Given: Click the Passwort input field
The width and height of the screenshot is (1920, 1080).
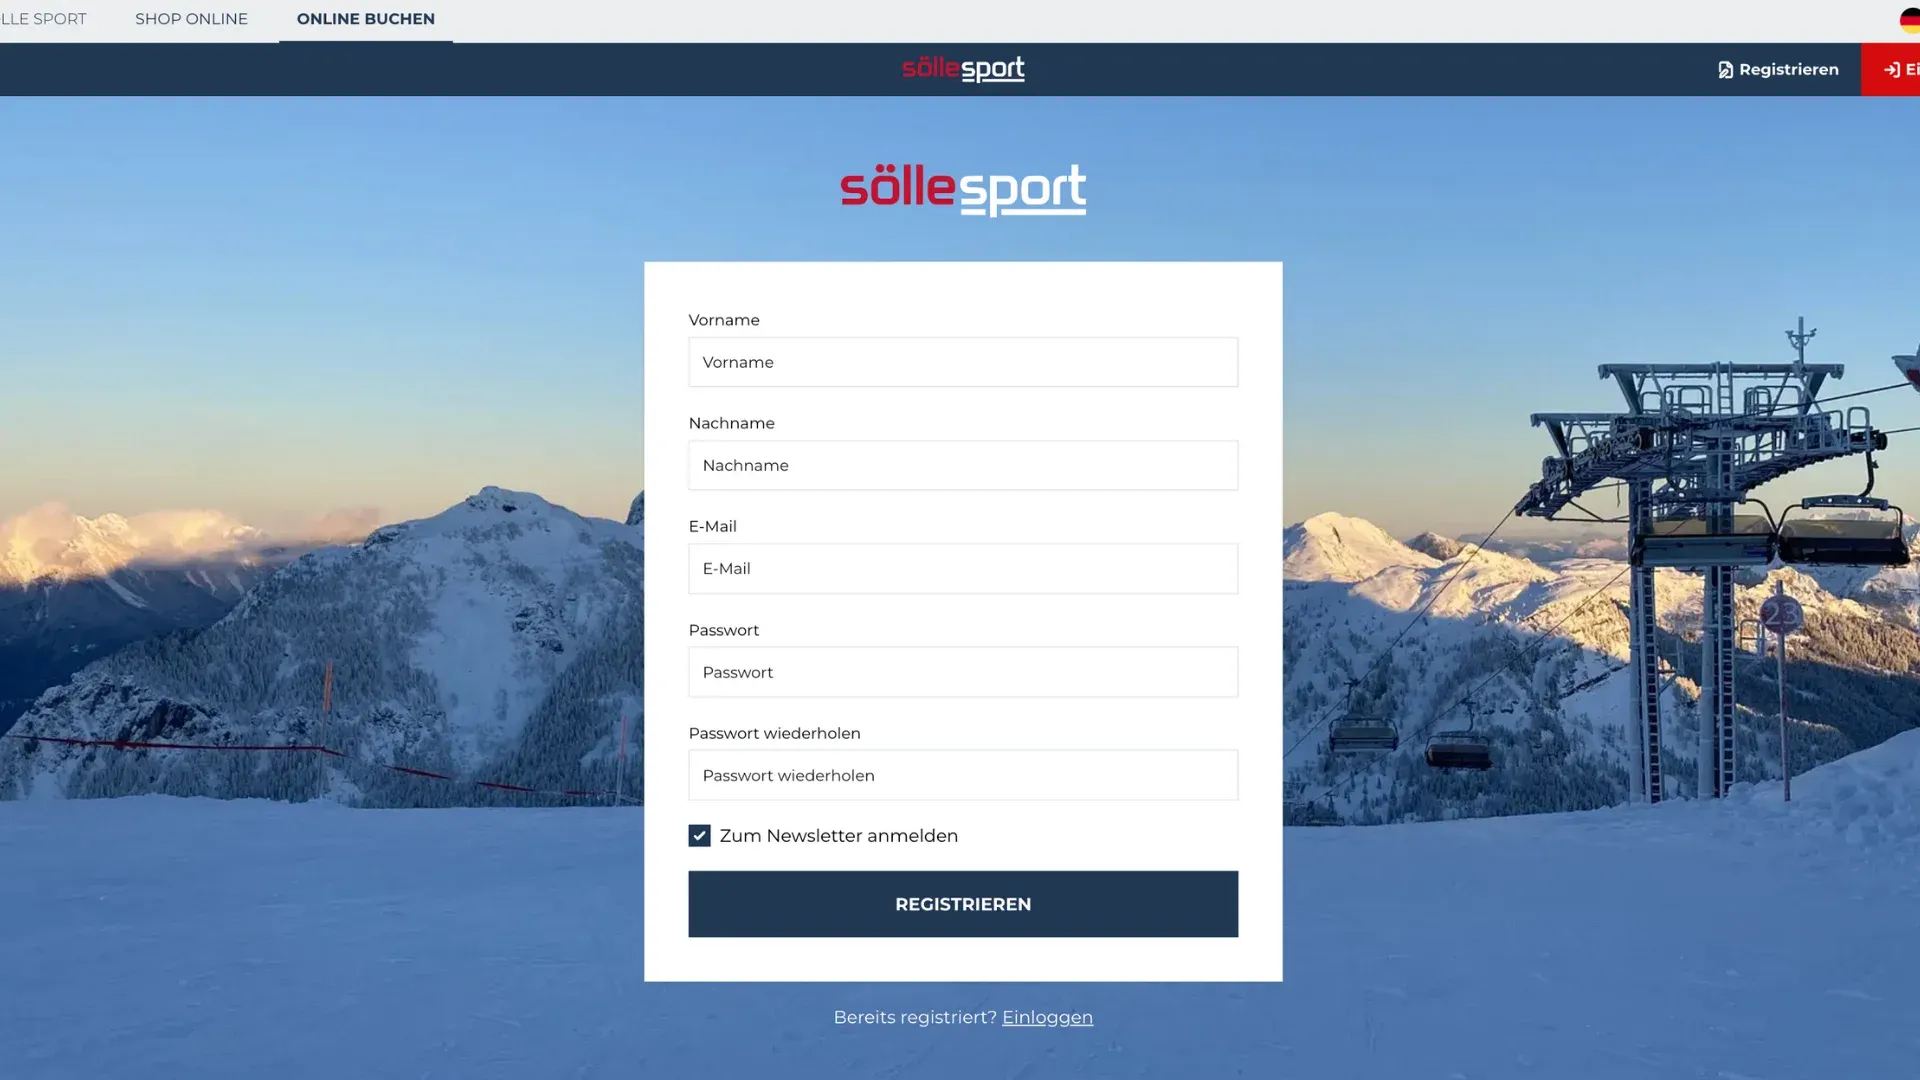Looking at the screenshot, I should point(963,672).
